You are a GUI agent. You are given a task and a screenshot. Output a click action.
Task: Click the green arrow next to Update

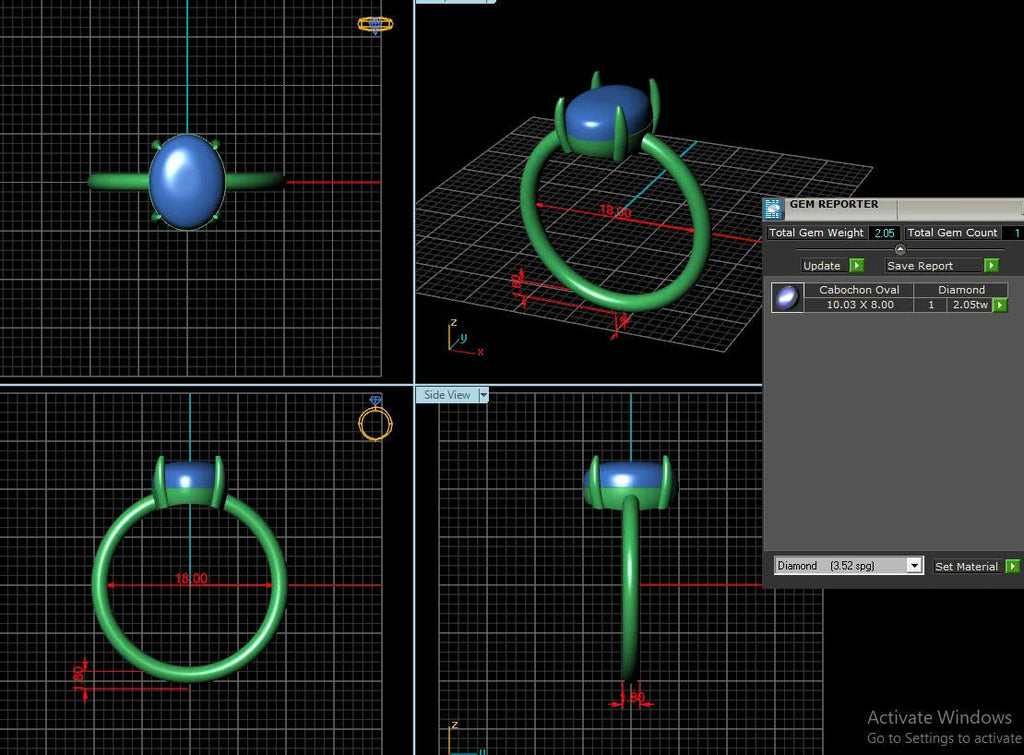tap(857, 265)
